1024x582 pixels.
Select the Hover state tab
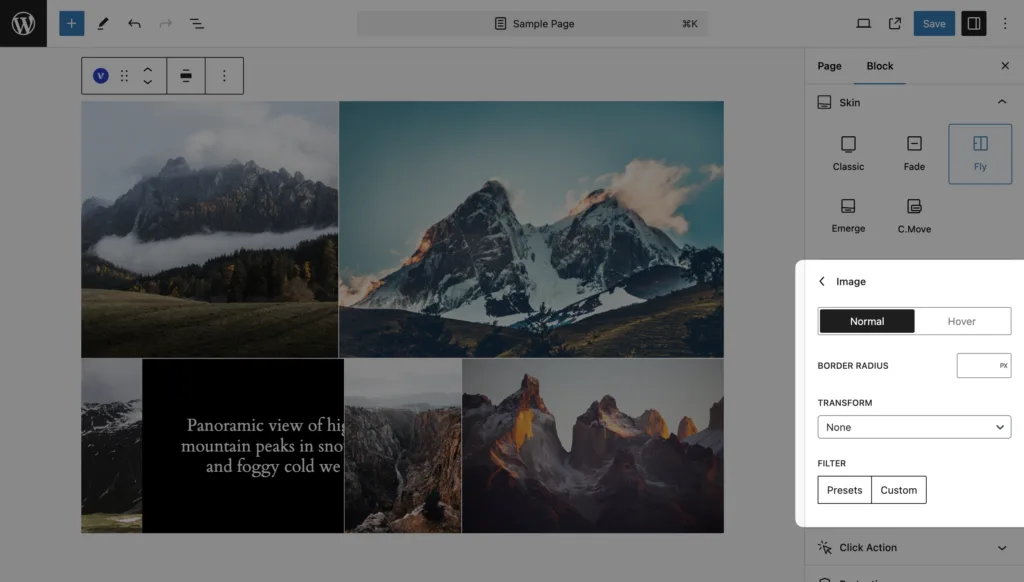click(x=961, y=321)
